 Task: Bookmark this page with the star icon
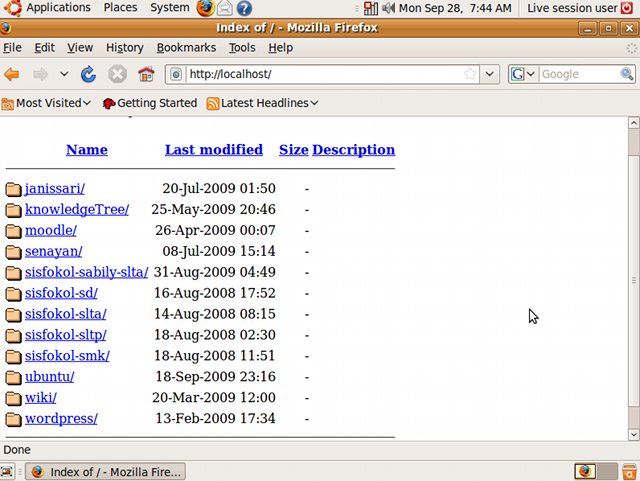pos(470,74)
